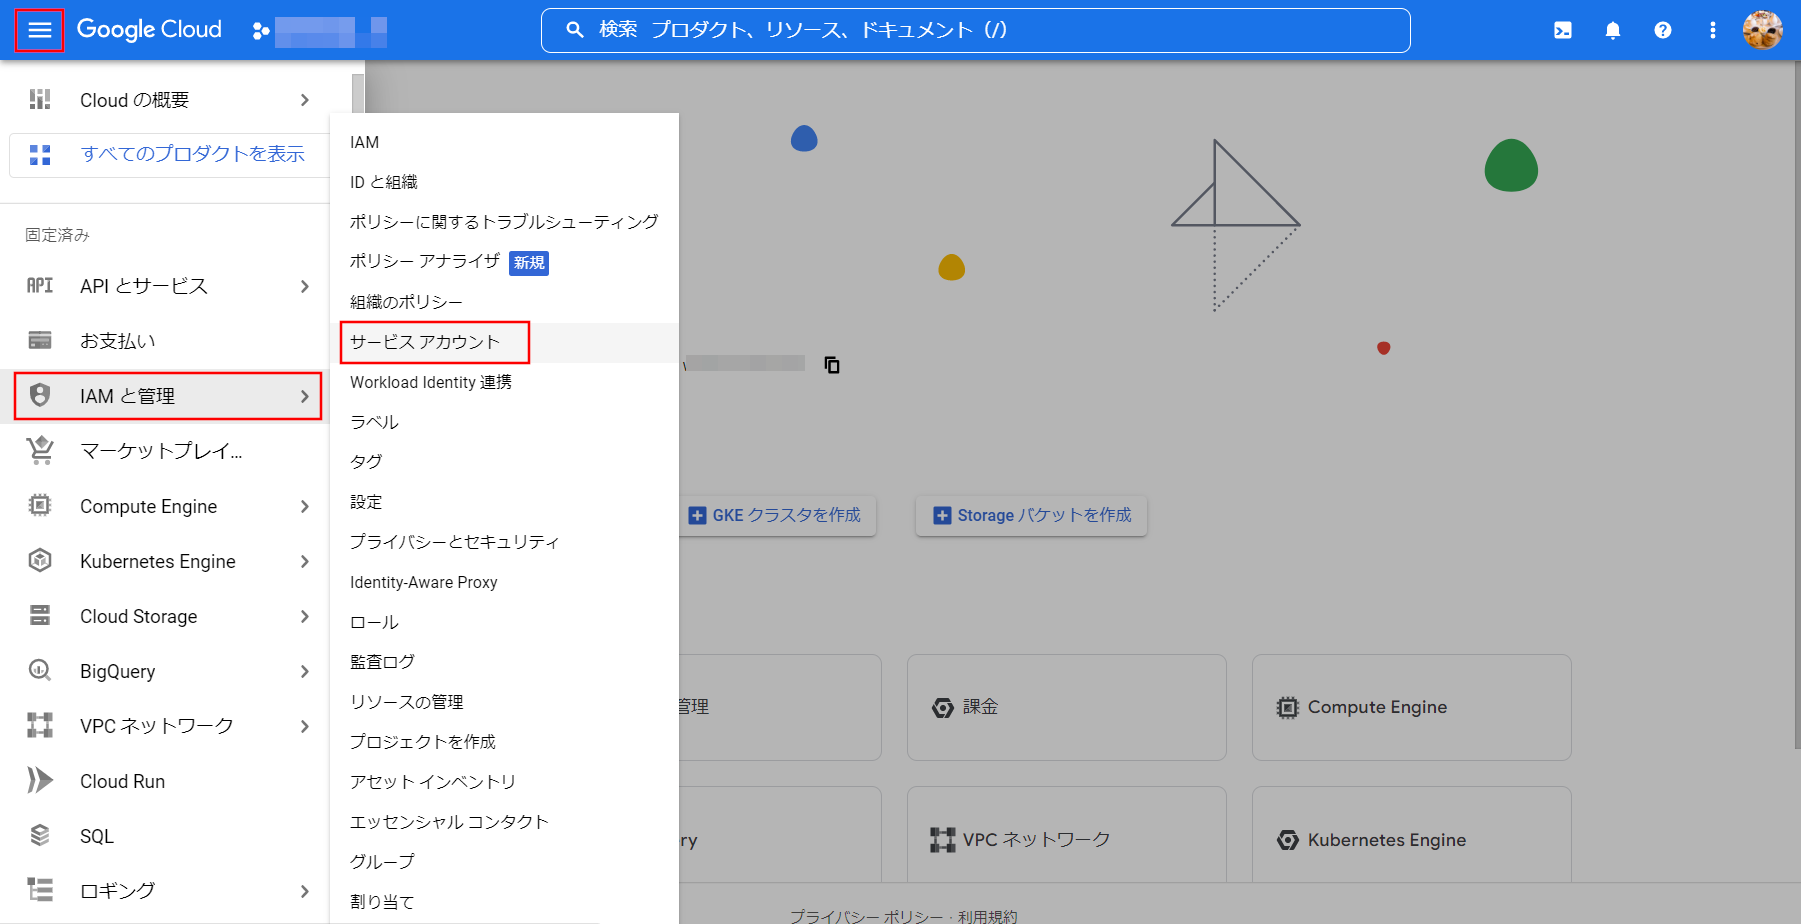Open BigQuery from the sidebar
This screenshot has width=1801, height=924.
(117, 671)
